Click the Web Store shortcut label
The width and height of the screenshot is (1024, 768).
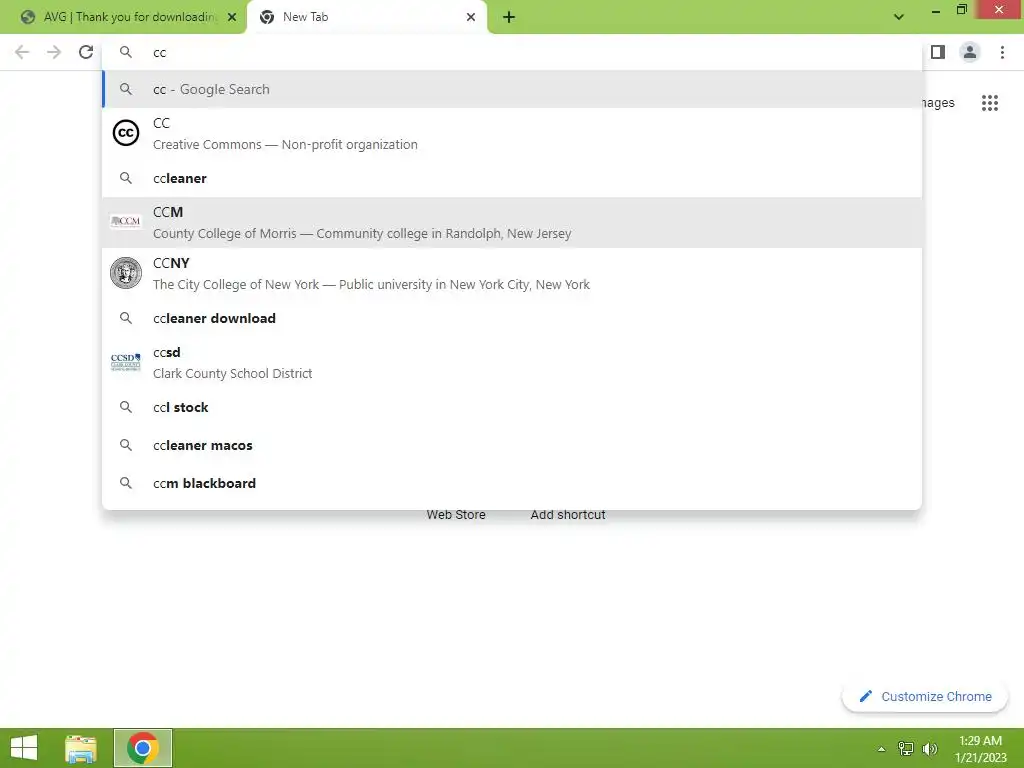coord(456,515)
